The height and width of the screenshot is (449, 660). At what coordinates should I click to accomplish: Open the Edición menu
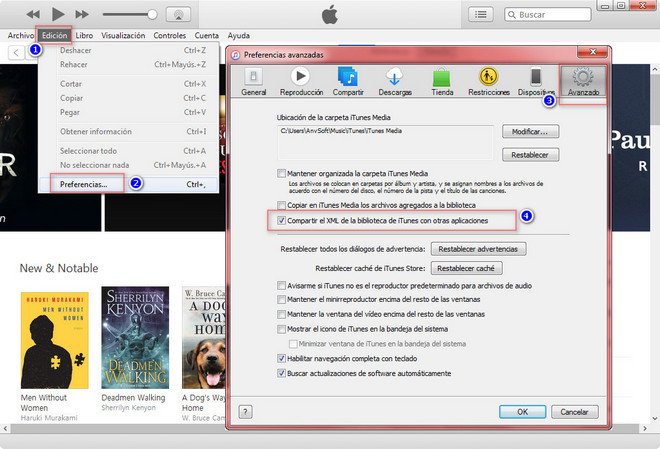point(54,35)
